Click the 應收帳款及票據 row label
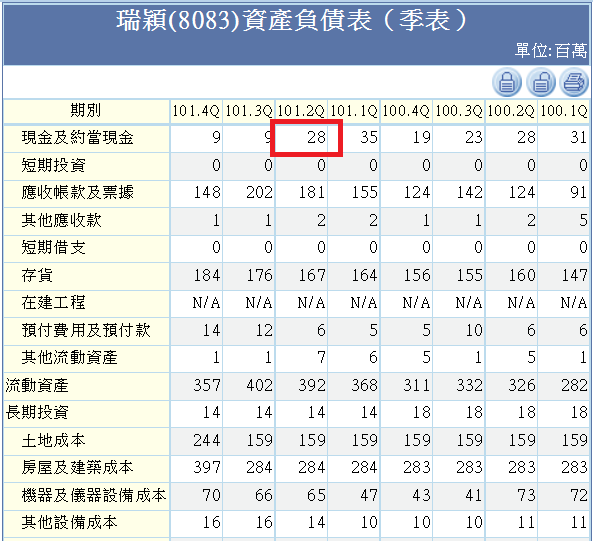The image size is (599, 541). (x=77, y=192)
